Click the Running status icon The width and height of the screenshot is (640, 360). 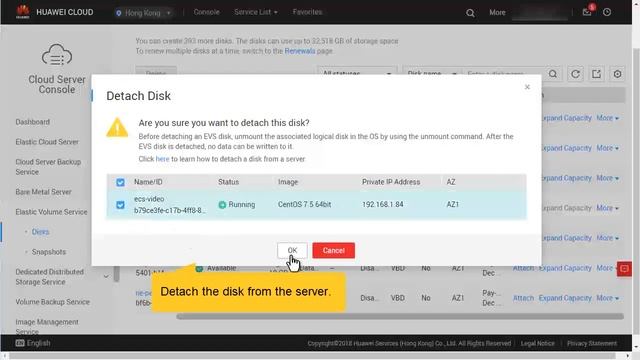coord(222,204)
